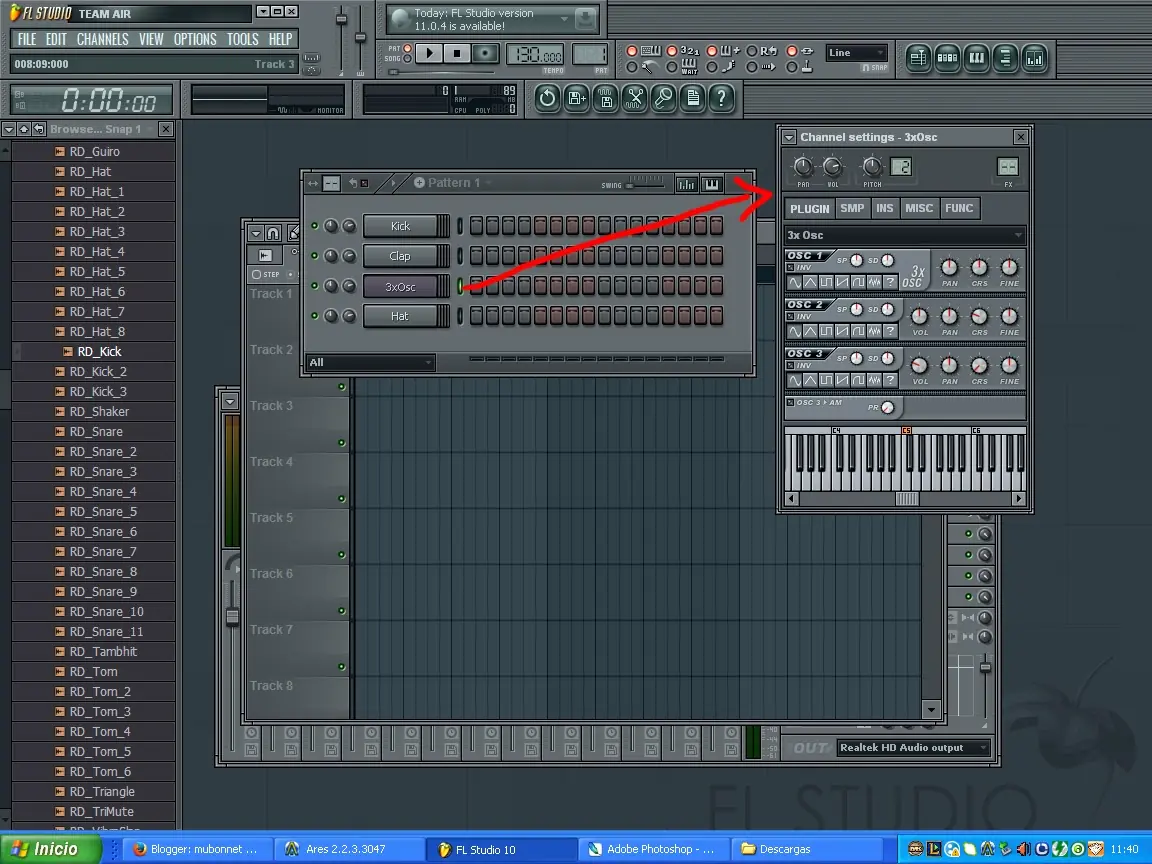
Task: Click the save new version icon
Action: pos(577,98)
